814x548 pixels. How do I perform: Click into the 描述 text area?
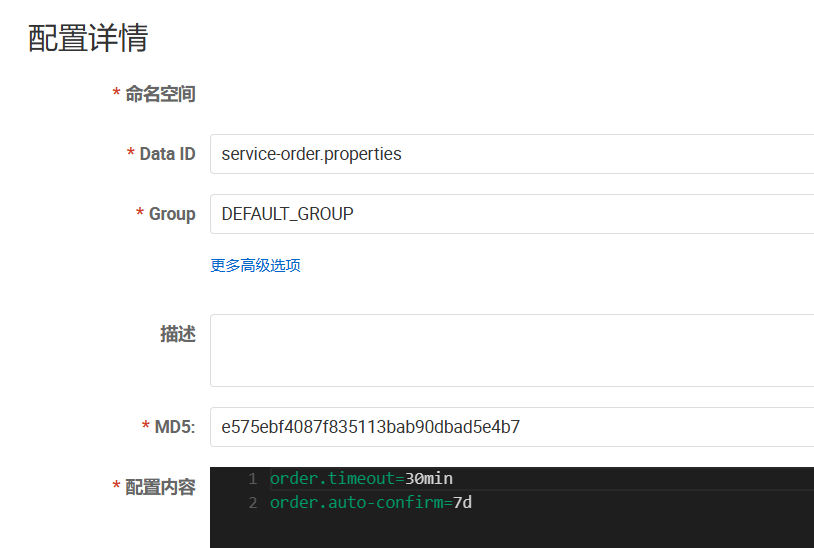pyautogui.click(x=512, y=350)
